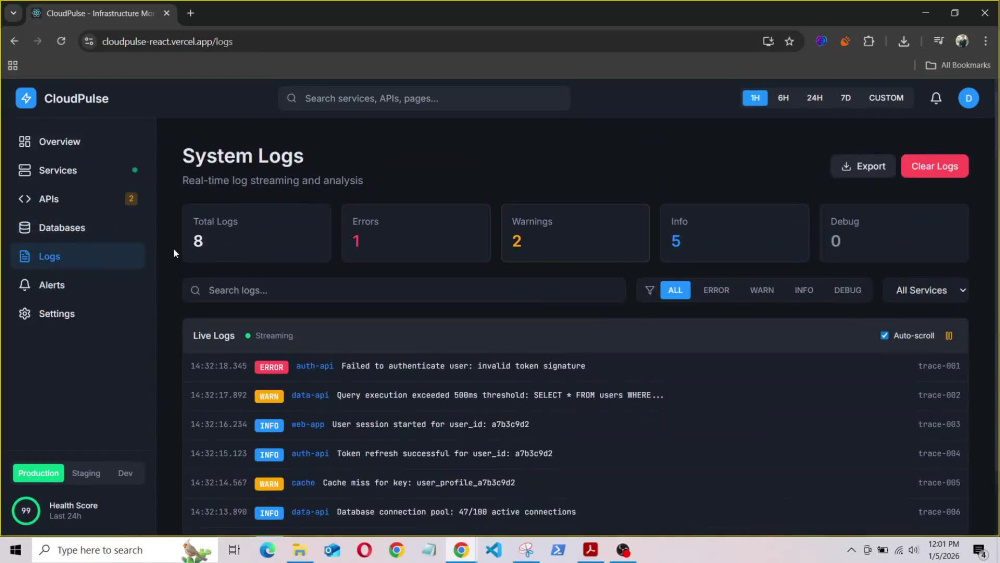Click the filter funnel icon
Viewport: 1000px width, 563px height.
pos(649,290)
